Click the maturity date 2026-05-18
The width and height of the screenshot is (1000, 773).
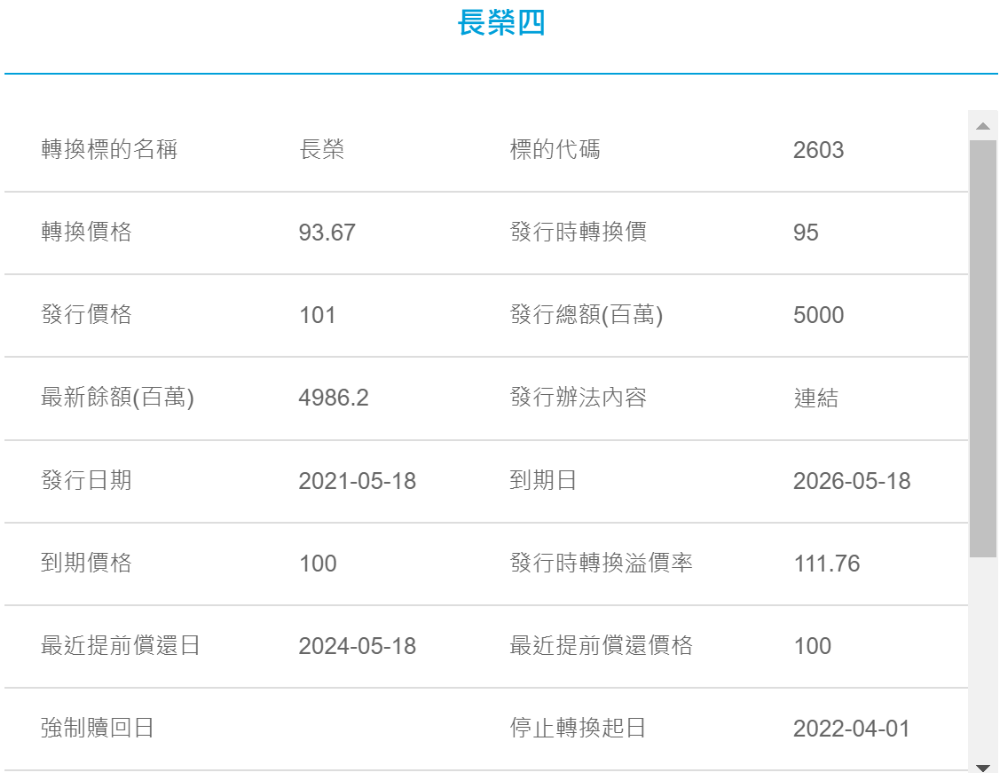(851, 481)
